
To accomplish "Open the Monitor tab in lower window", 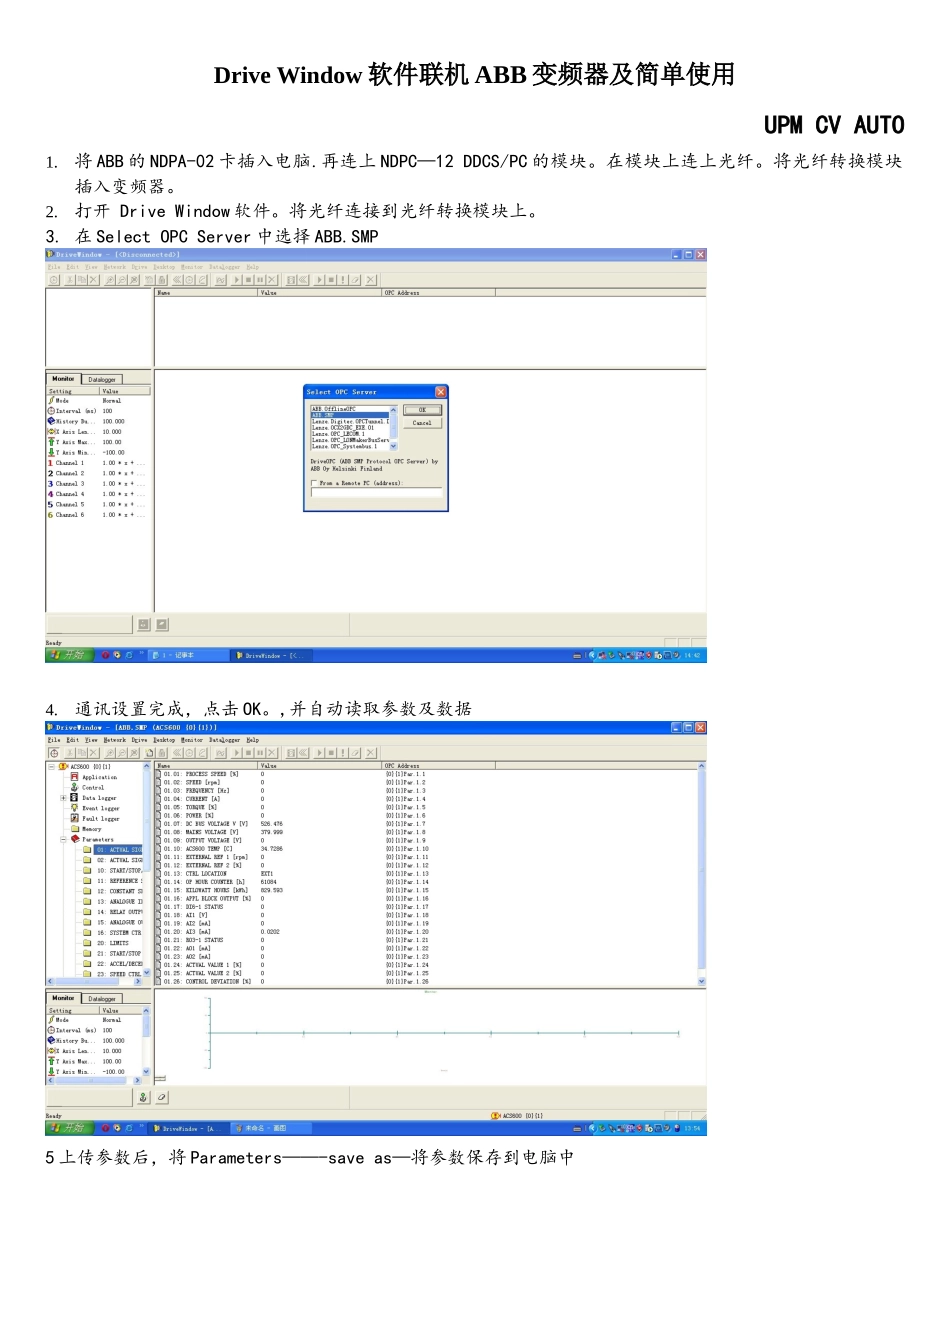I will [63, 998].
